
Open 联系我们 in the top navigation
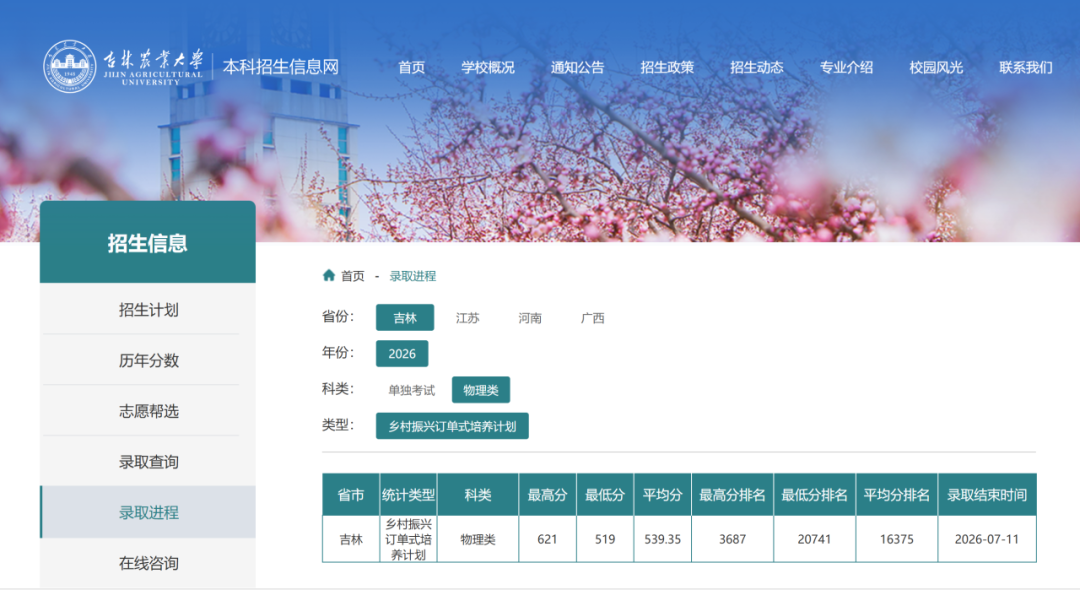(x=1026, y=67)
